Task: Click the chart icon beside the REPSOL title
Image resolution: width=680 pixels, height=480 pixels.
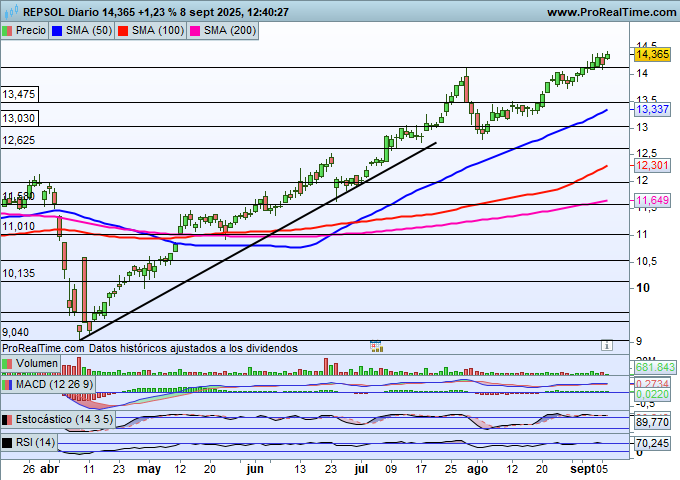Action: click(10, 11)
